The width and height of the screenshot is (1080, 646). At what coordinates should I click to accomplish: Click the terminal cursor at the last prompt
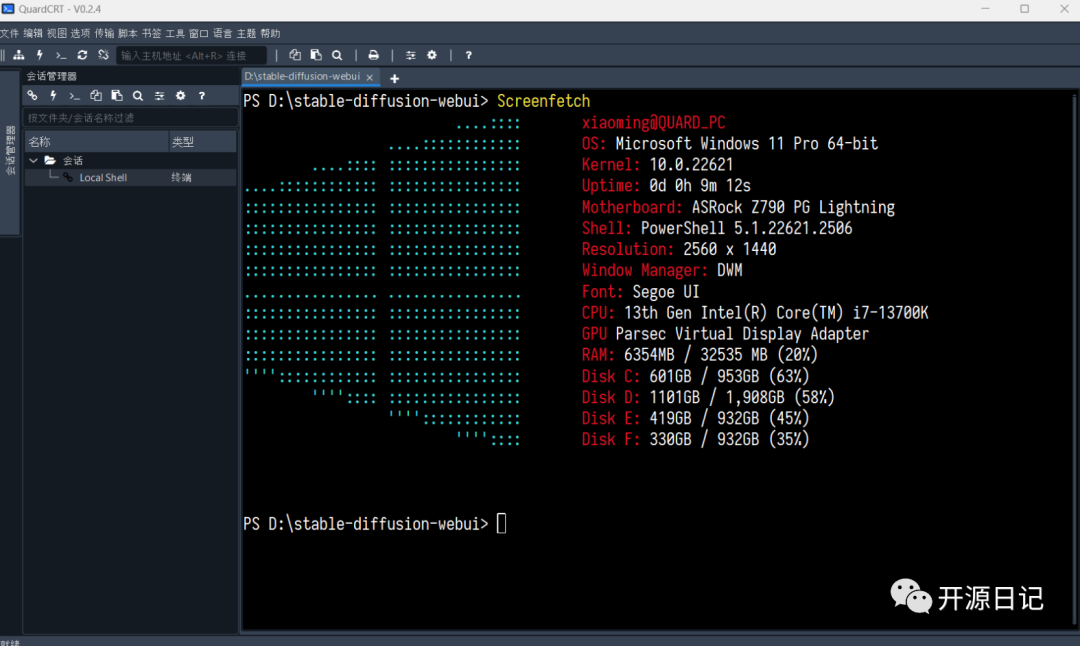click(x=501, y=523)
